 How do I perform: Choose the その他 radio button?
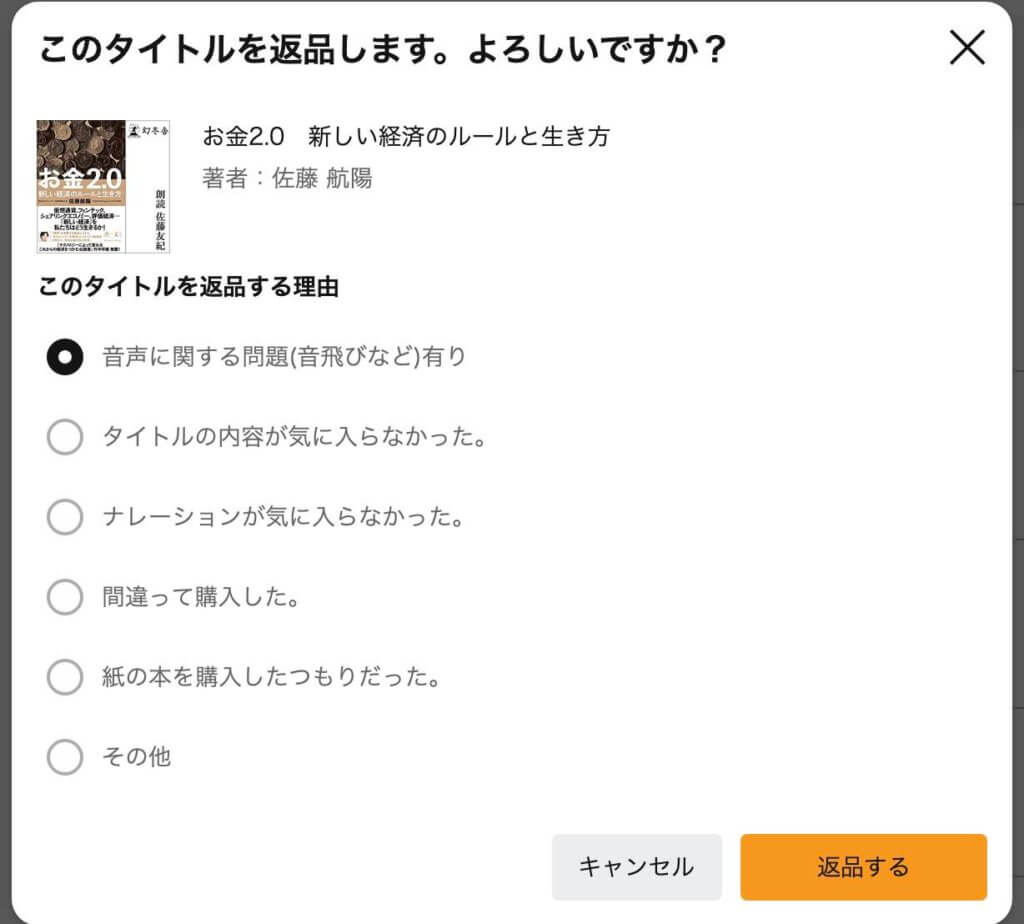pyautogui.click(x=65, y=757)
